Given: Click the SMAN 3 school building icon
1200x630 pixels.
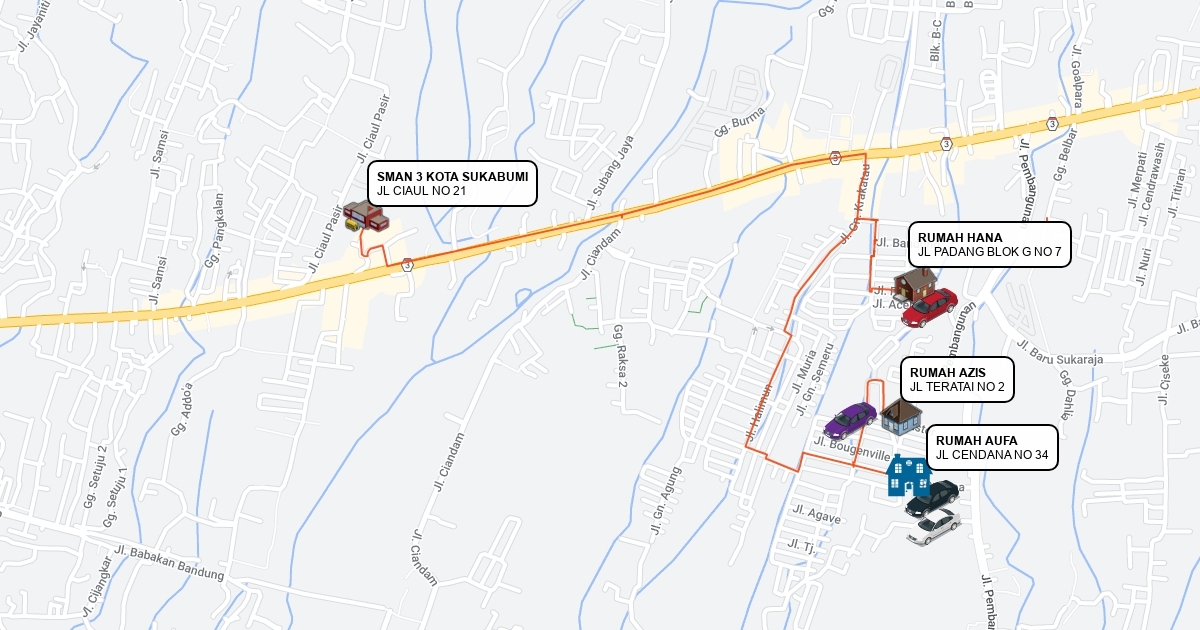Looking at the screenshot, I should [x=364, y=216].
